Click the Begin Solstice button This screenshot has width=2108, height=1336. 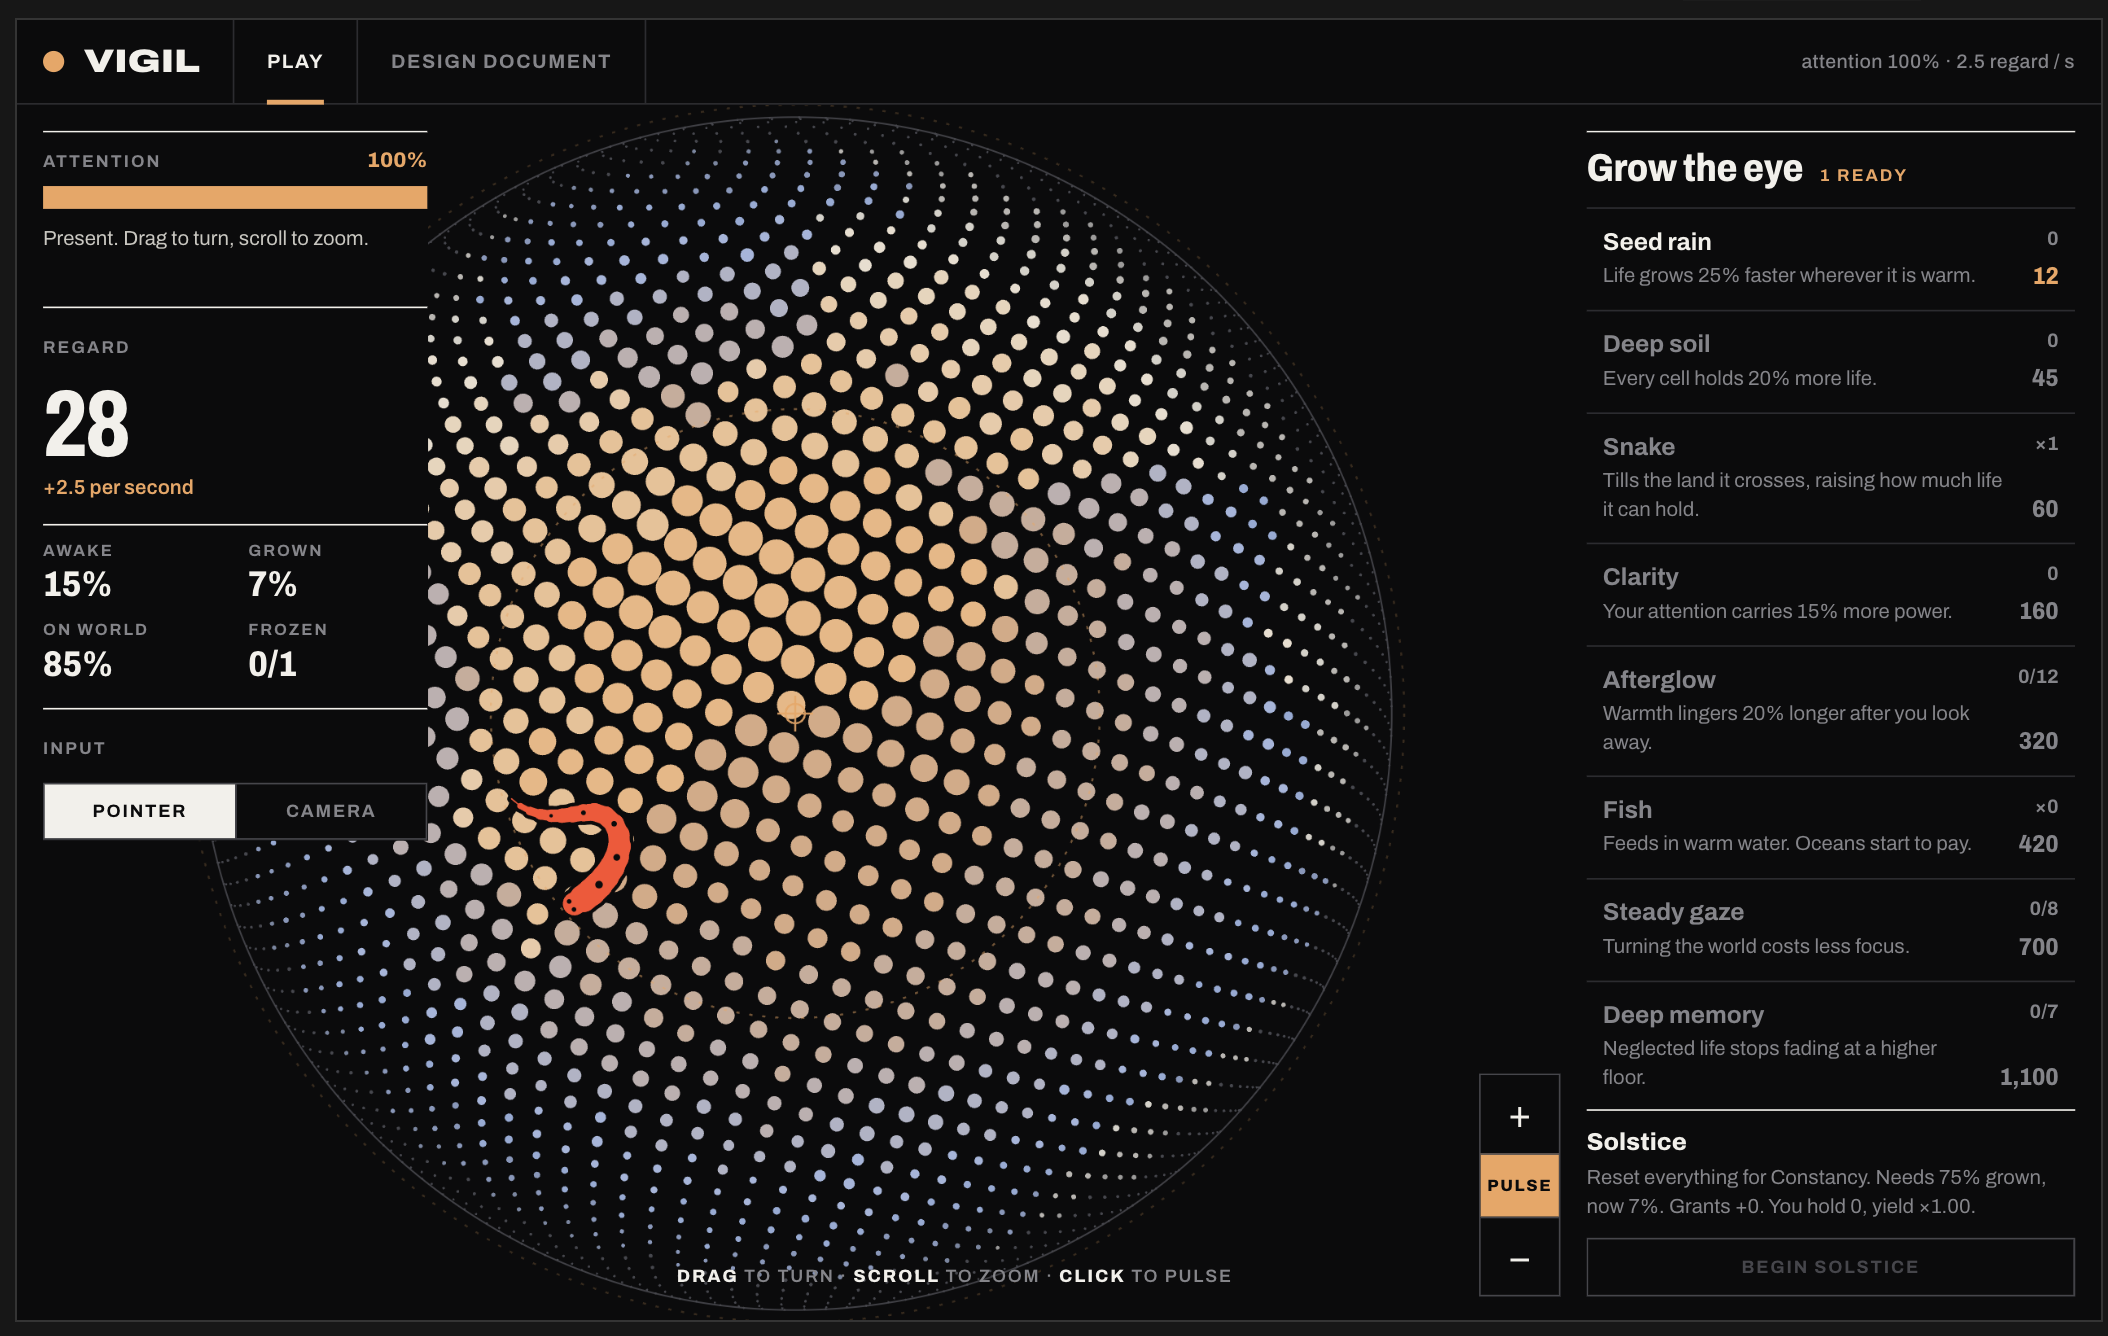click(x=1830, y=1267)
